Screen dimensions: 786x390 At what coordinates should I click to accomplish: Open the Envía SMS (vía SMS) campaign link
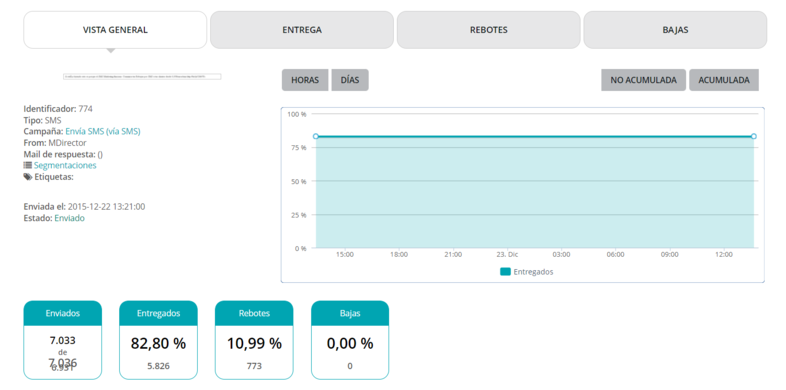103,131
